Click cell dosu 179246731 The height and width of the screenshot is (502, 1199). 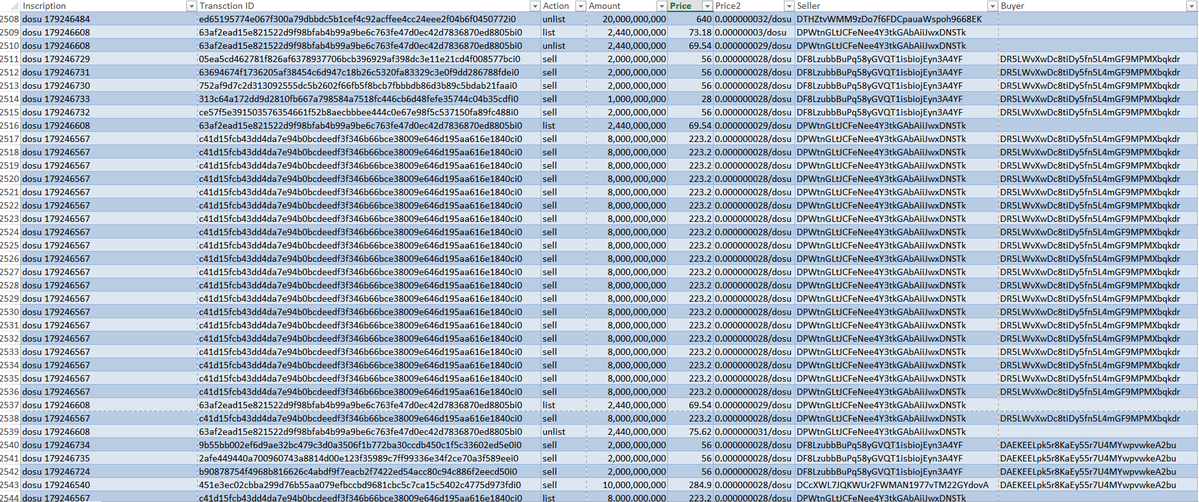point(108,72)
